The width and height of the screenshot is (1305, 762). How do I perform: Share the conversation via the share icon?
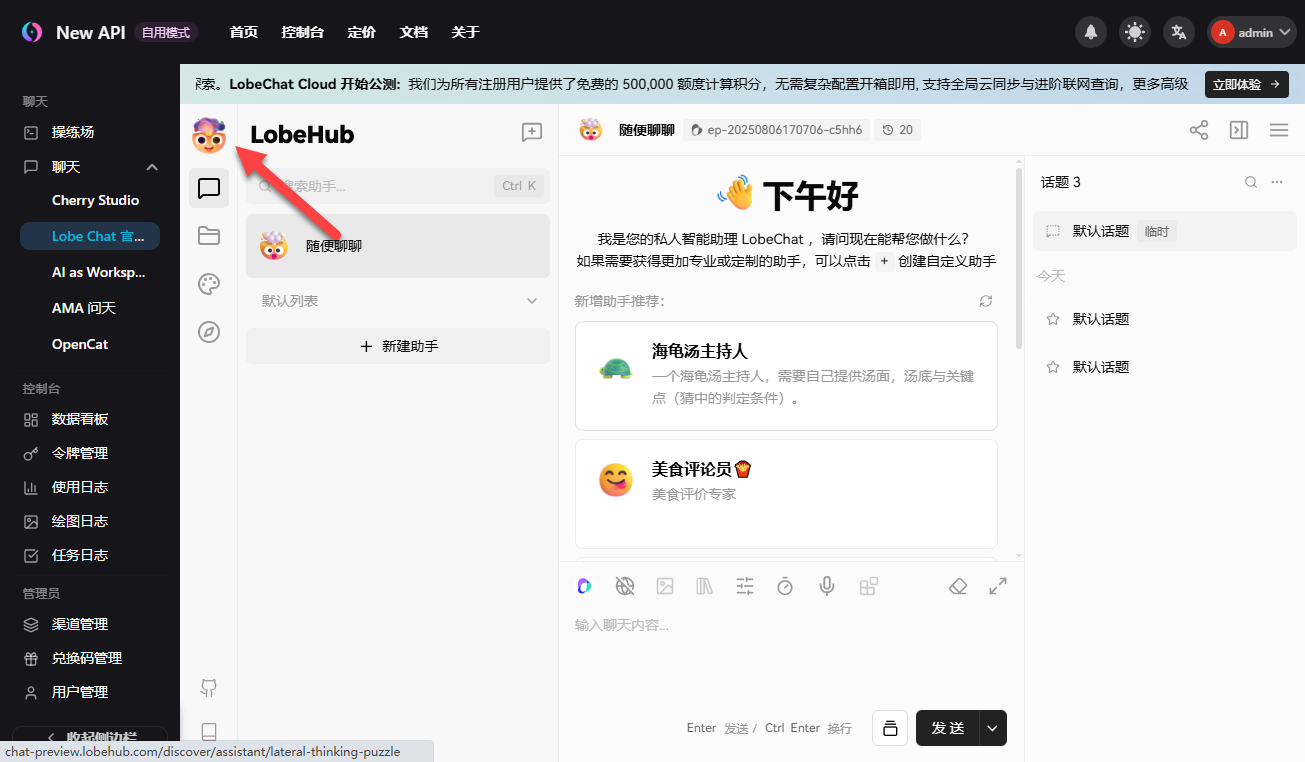[1198, 130]
